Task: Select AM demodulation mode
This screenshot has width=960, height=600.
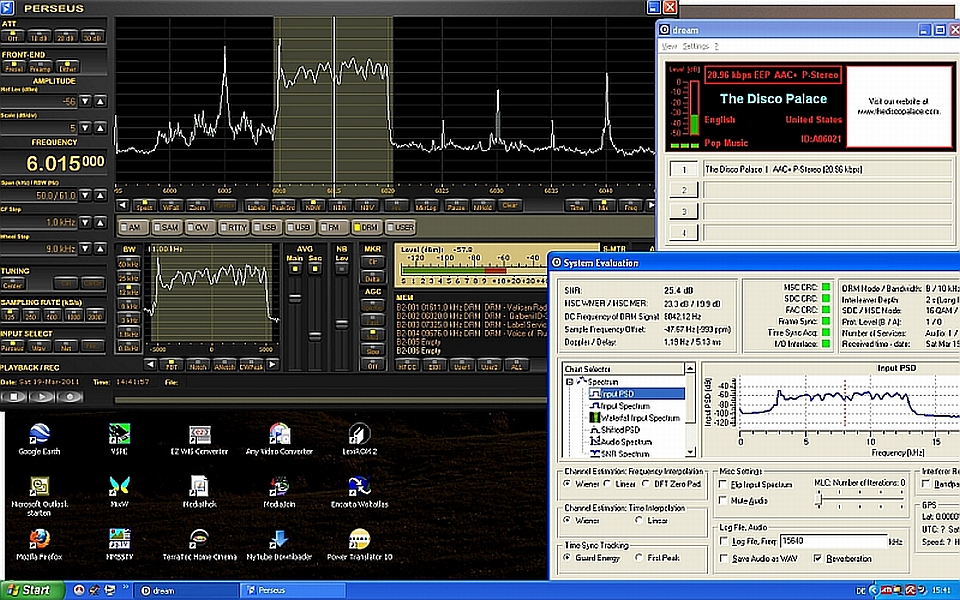Action: (131, 227)
